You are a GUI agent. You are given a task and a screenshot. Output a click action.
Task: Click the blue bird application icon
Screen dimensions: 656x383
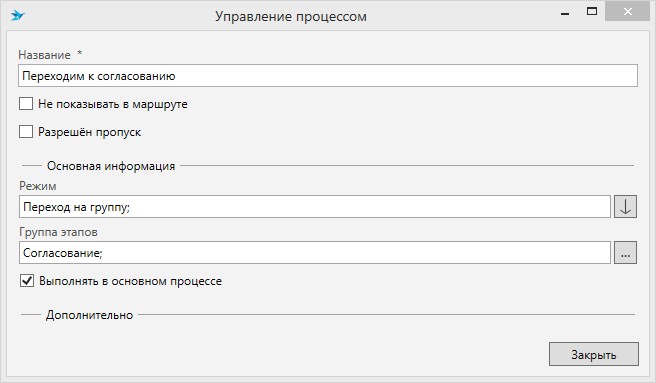coord(18,15)
